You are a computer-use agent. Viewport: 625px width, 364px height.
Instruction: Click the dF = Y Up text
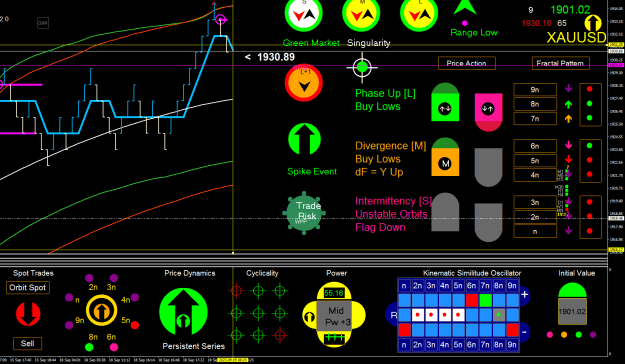click(x=379, y=172)
